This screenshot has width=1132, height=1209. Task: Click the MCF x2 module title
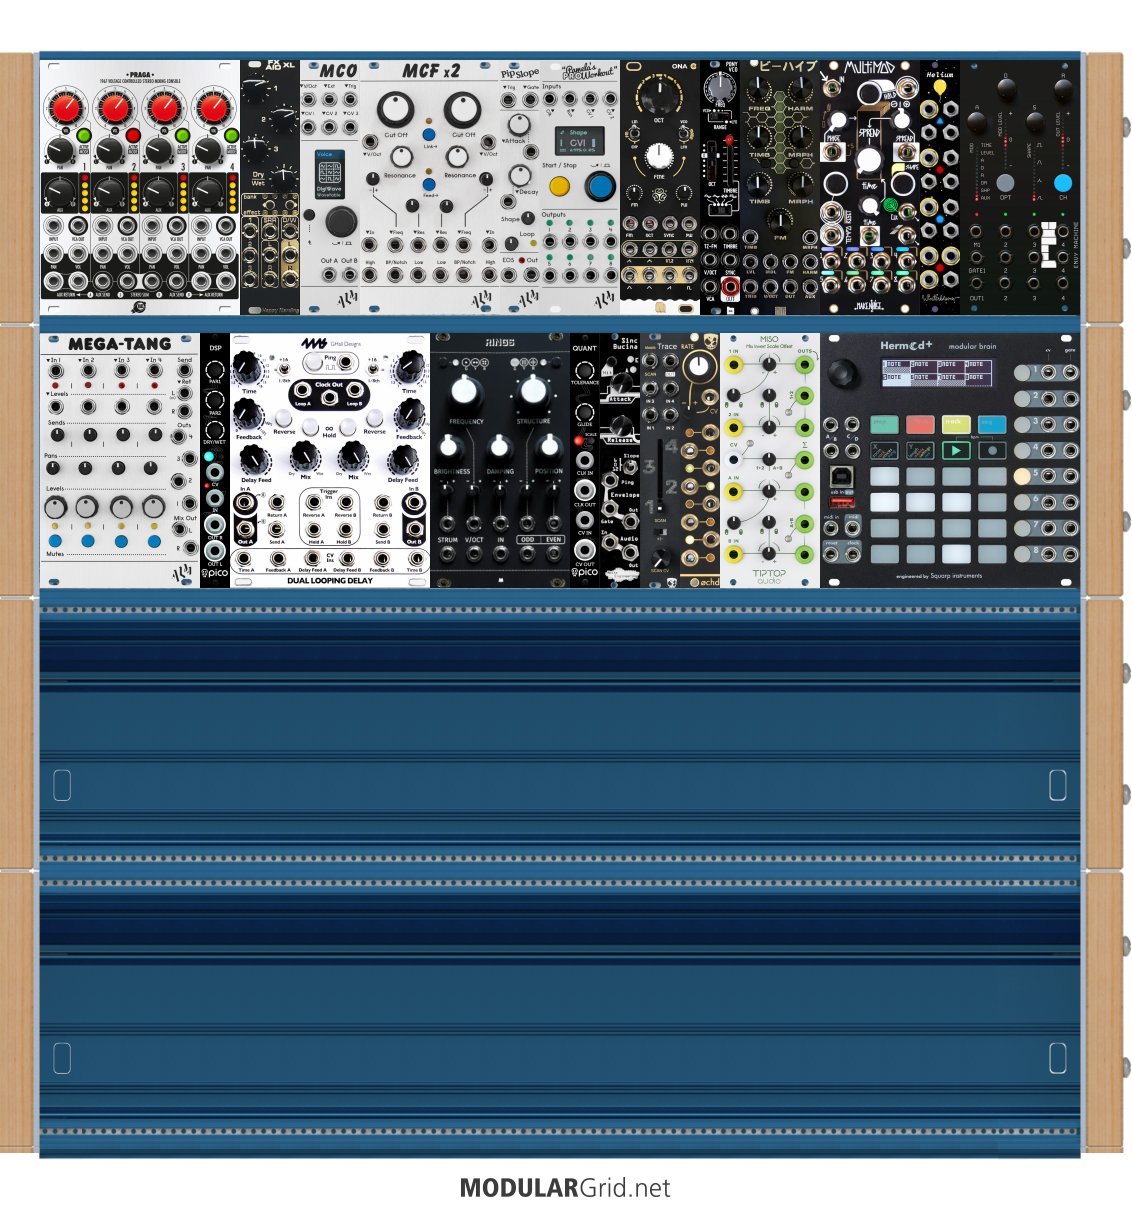(x=431, y=71)
